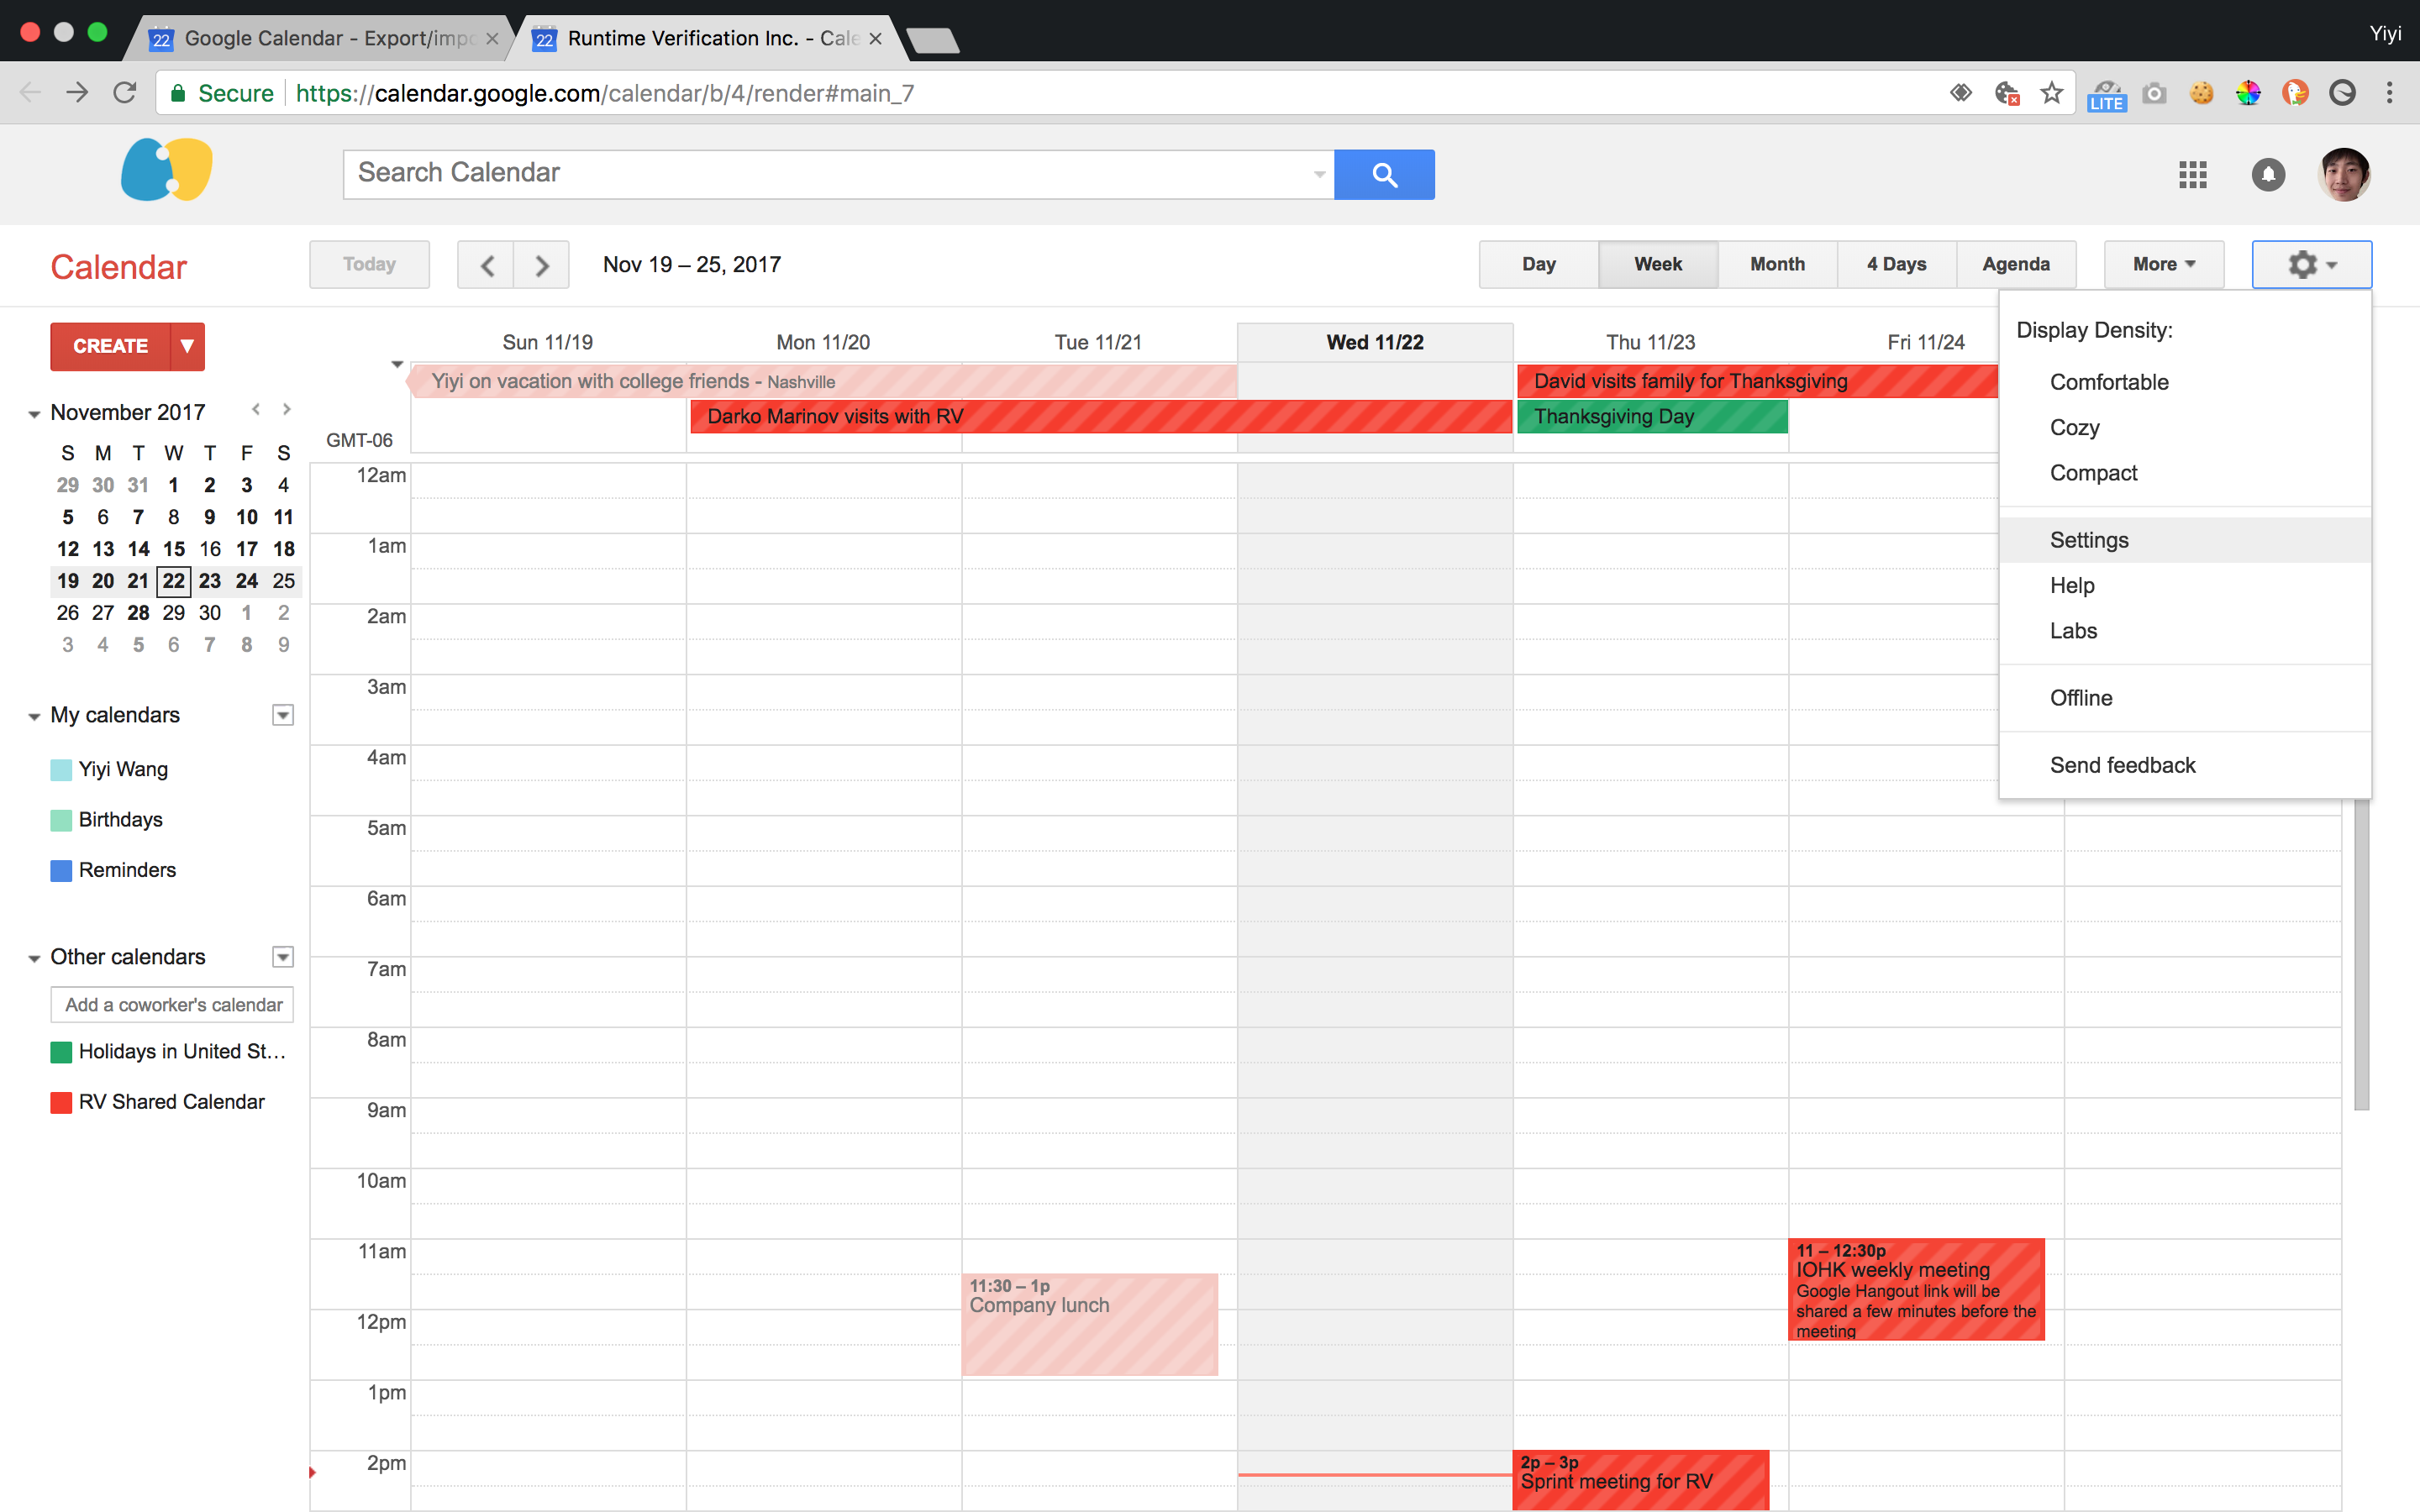The width and height of the screenshot is (2420, 1512).
Task: Open the Yiyi account avatar
Action: 2343,175
